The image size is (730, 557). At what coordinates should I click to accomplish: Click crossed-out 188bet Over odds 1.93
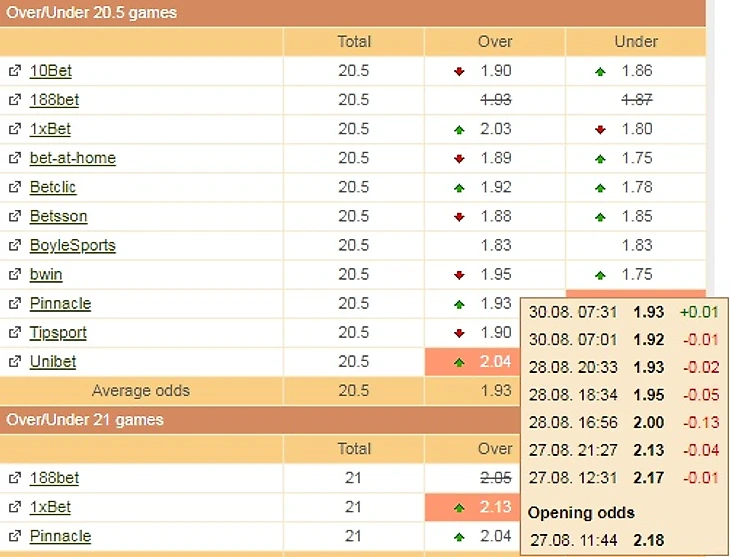pos(496,100)
